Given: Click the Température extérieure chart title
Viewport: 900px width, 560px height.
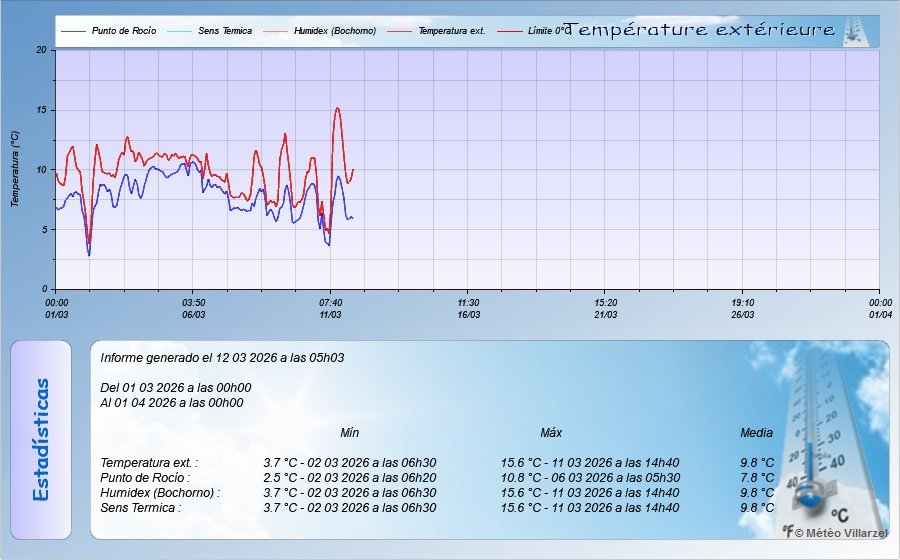Looking at the screenshot, I should click(x=700, y=31).
